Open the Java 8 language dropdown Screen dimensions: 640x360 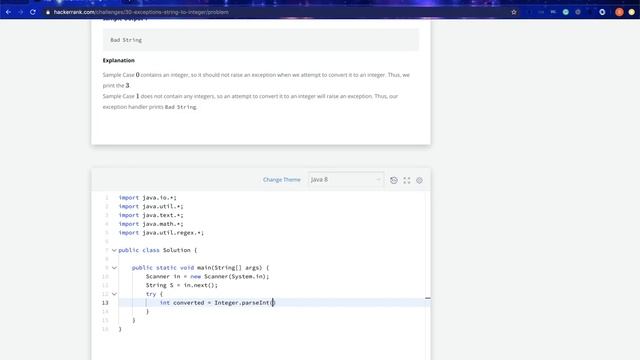coord(346,180)
